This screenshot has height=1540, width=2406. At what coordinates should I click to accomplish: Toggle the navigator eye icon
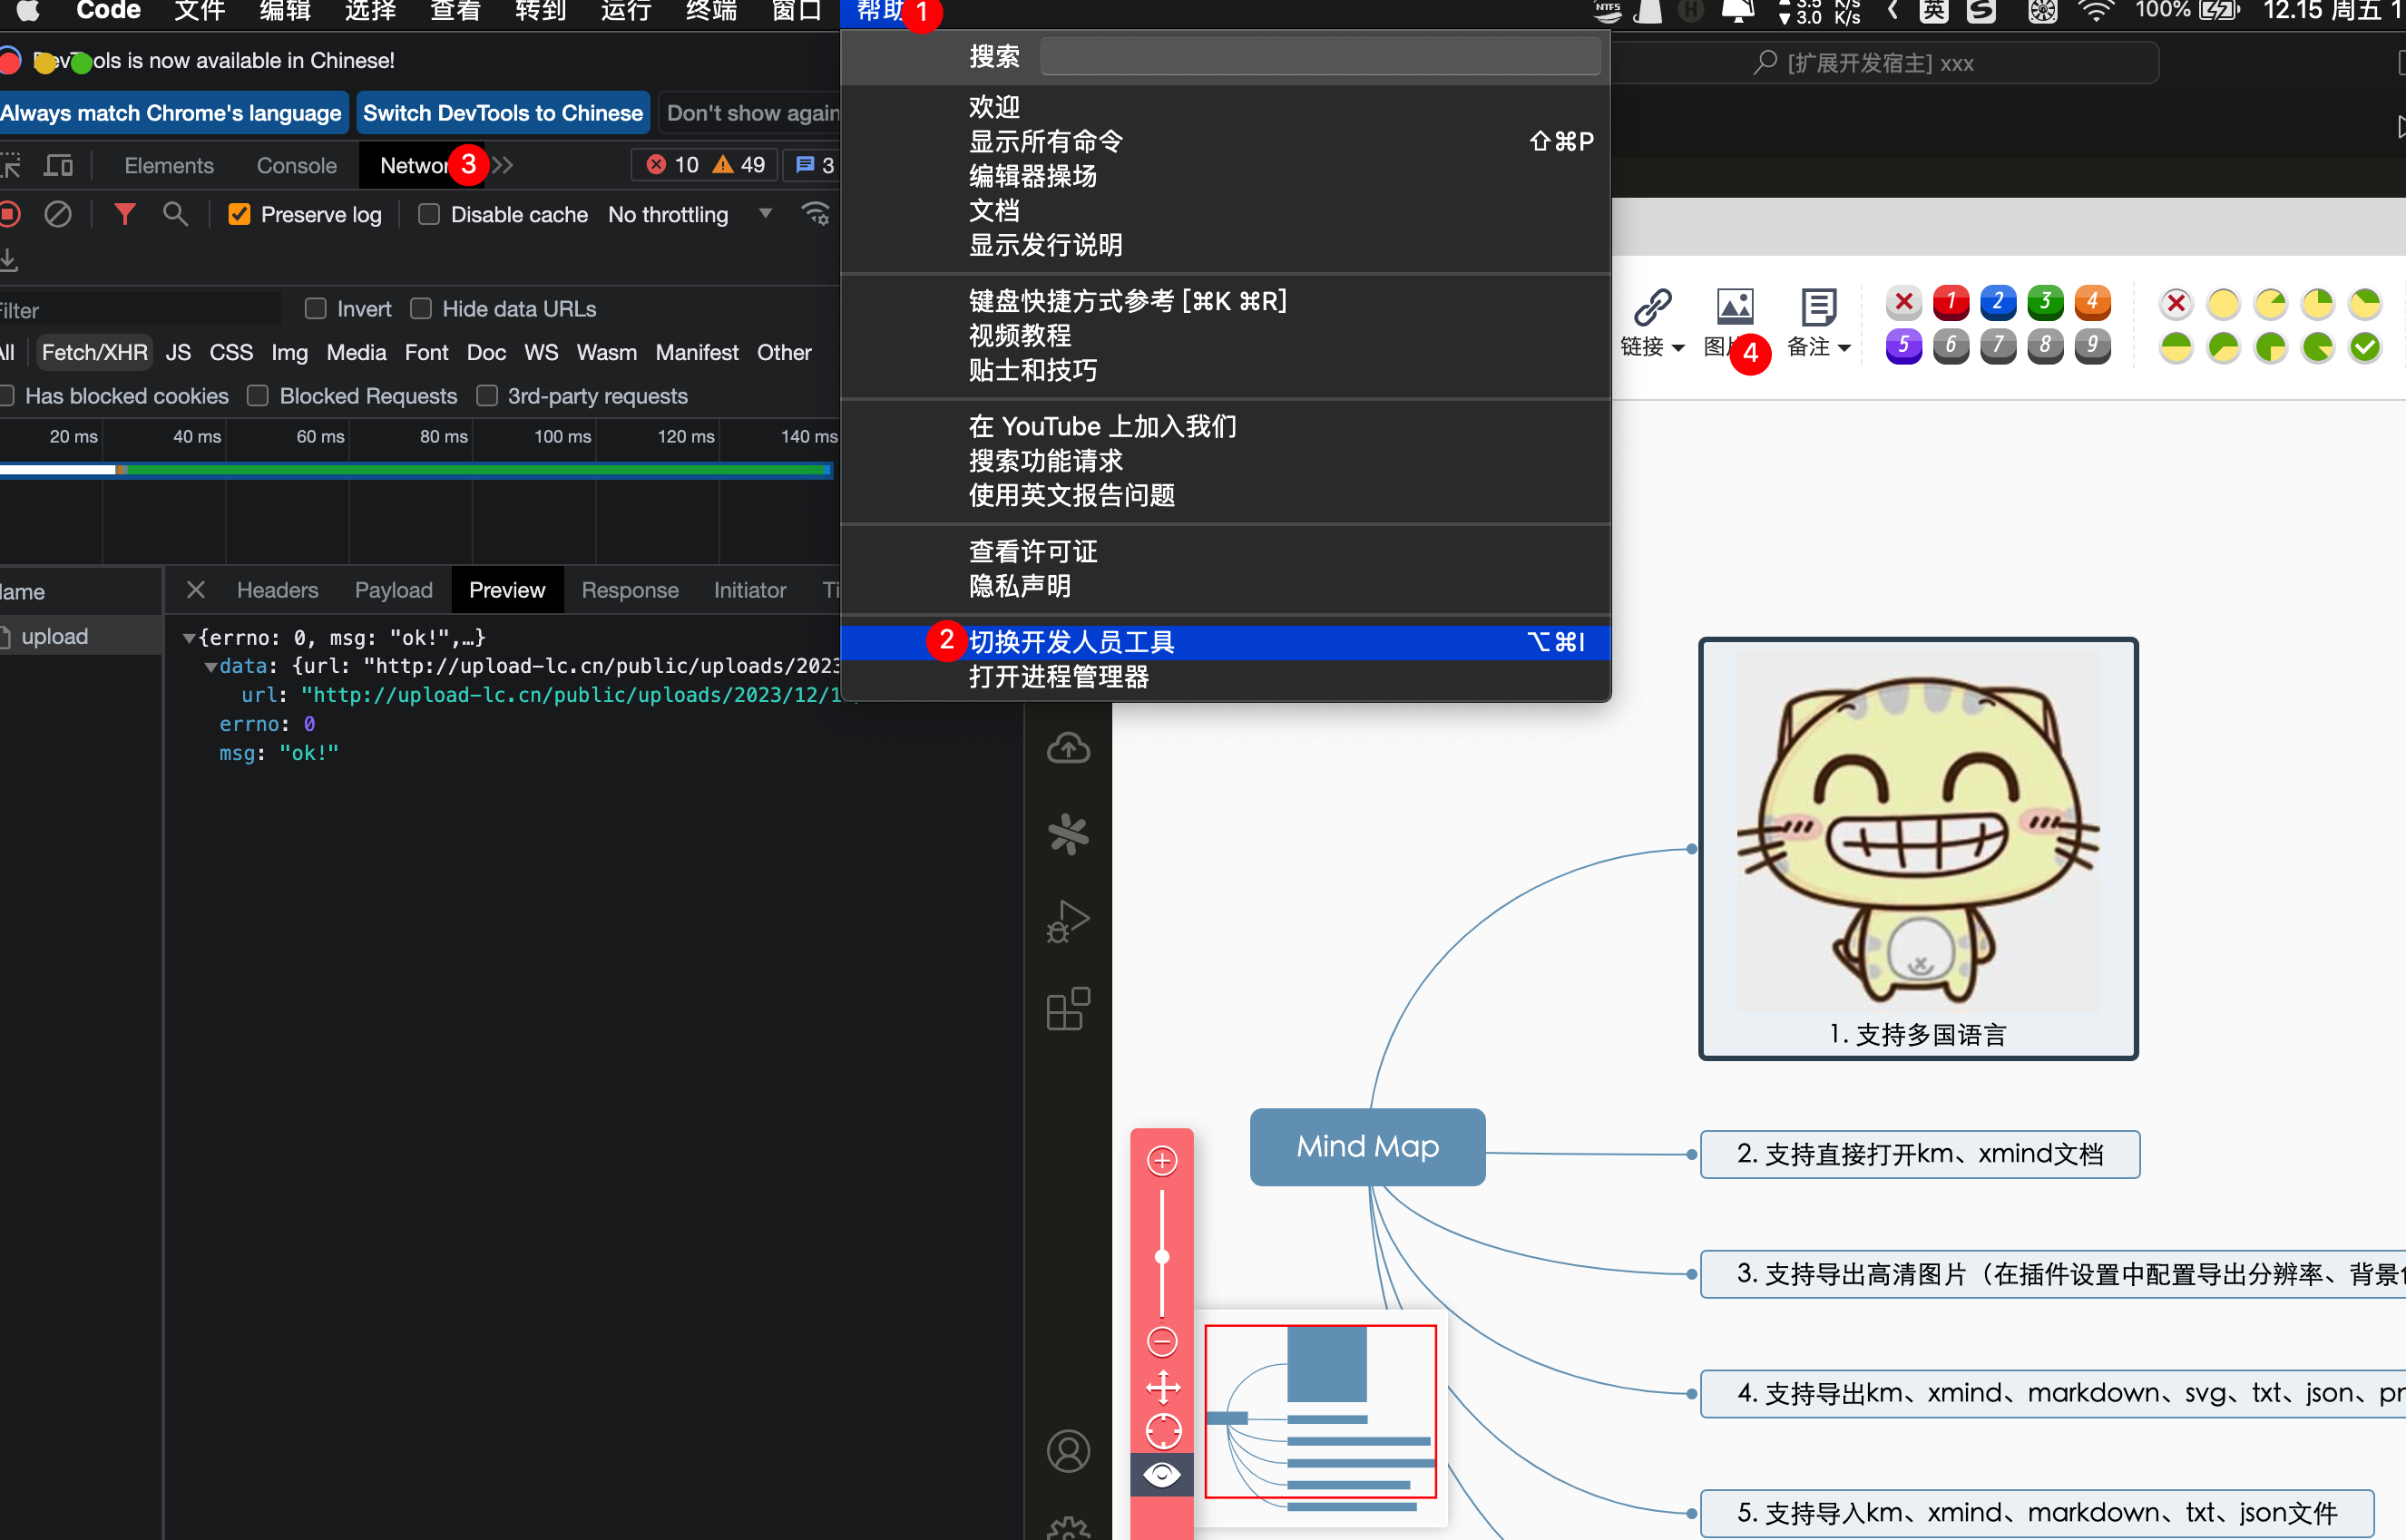coord(1161,1474)
